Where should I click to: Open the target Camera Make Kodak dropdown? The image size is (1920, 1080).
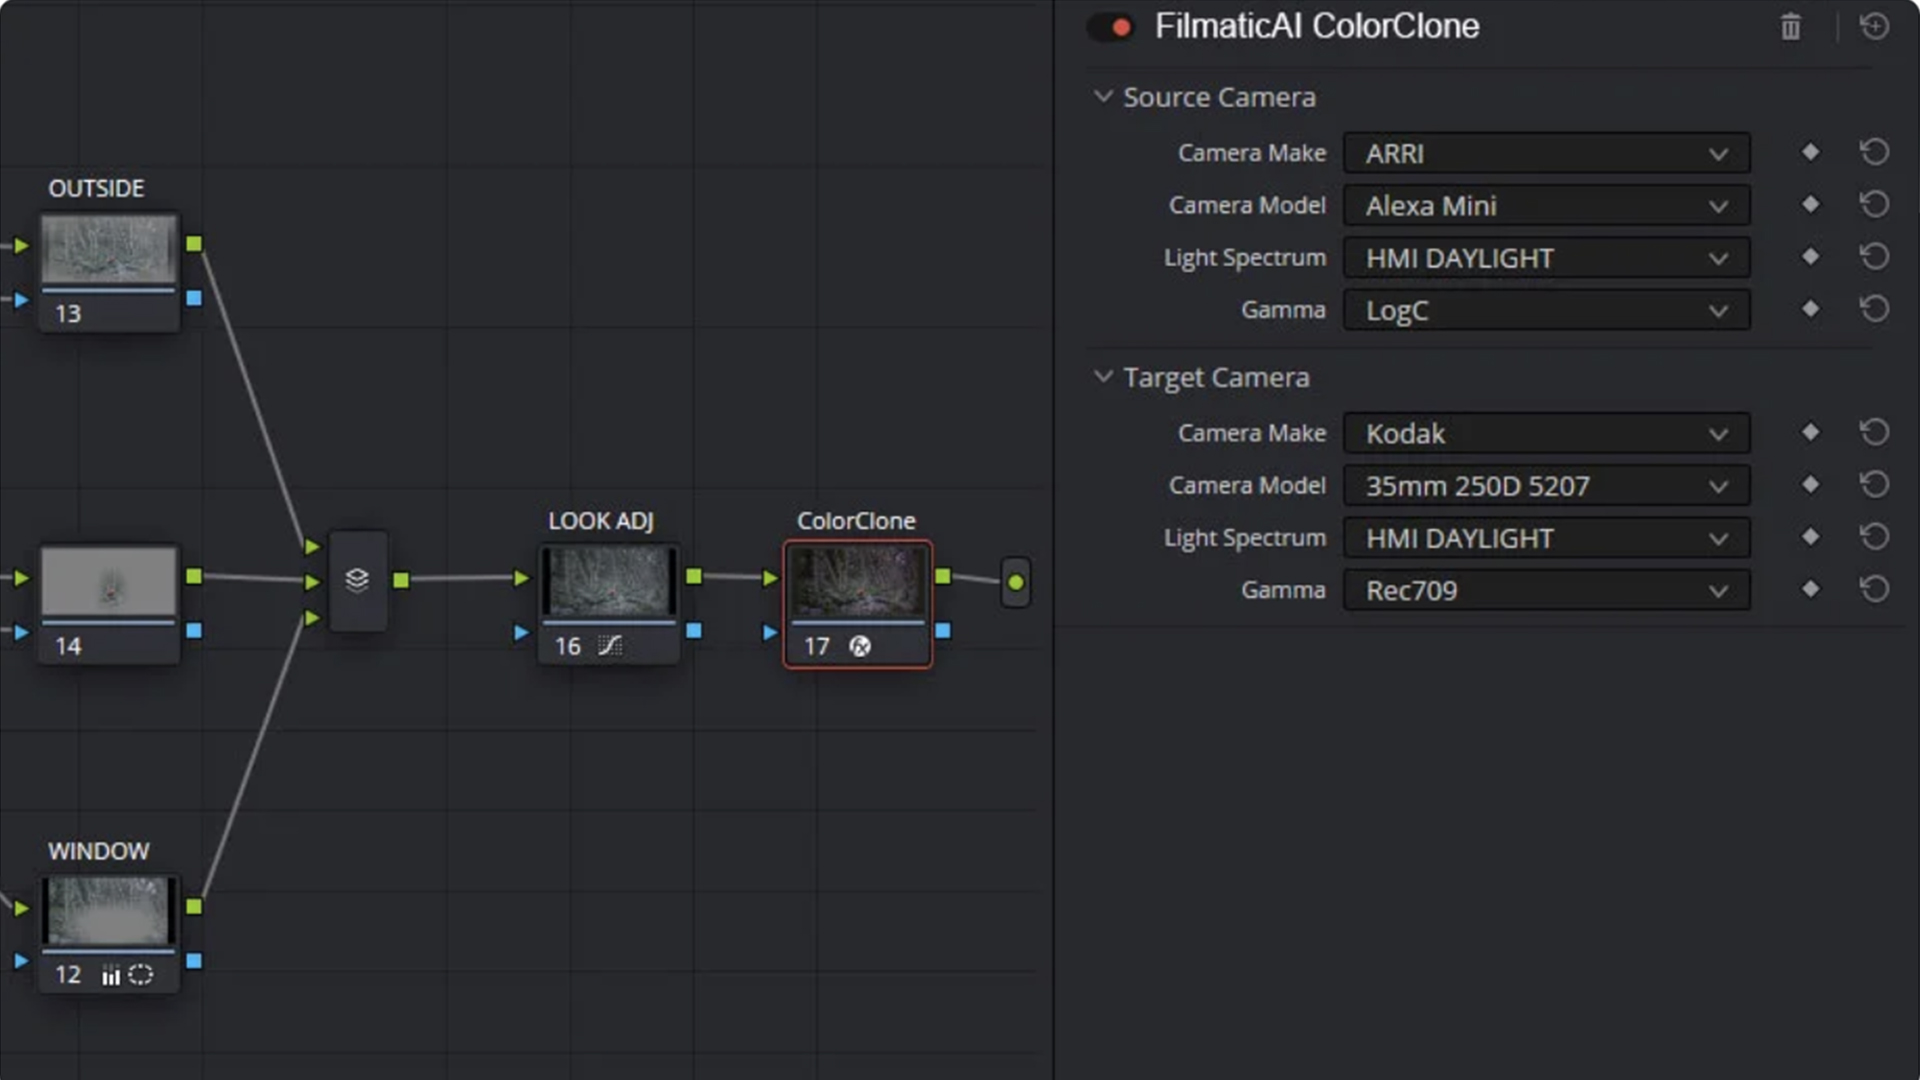point(1546,434)
